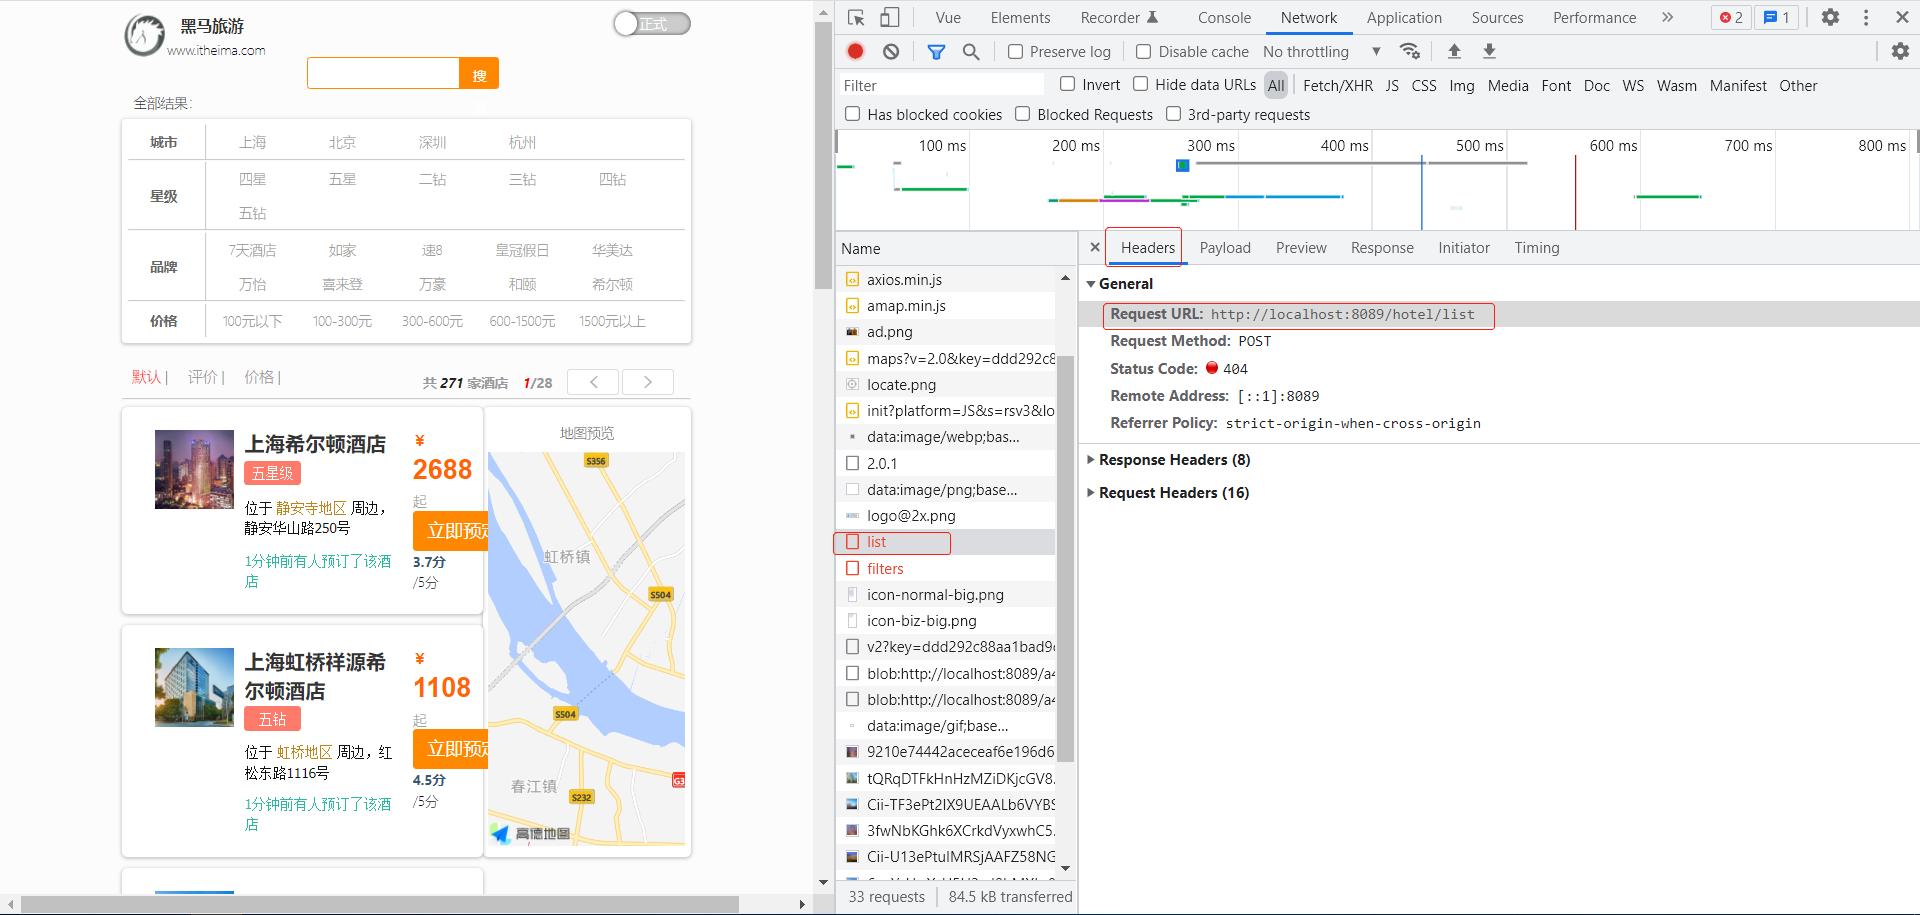Switch to the Elements tab

(x=1020, y=17)
